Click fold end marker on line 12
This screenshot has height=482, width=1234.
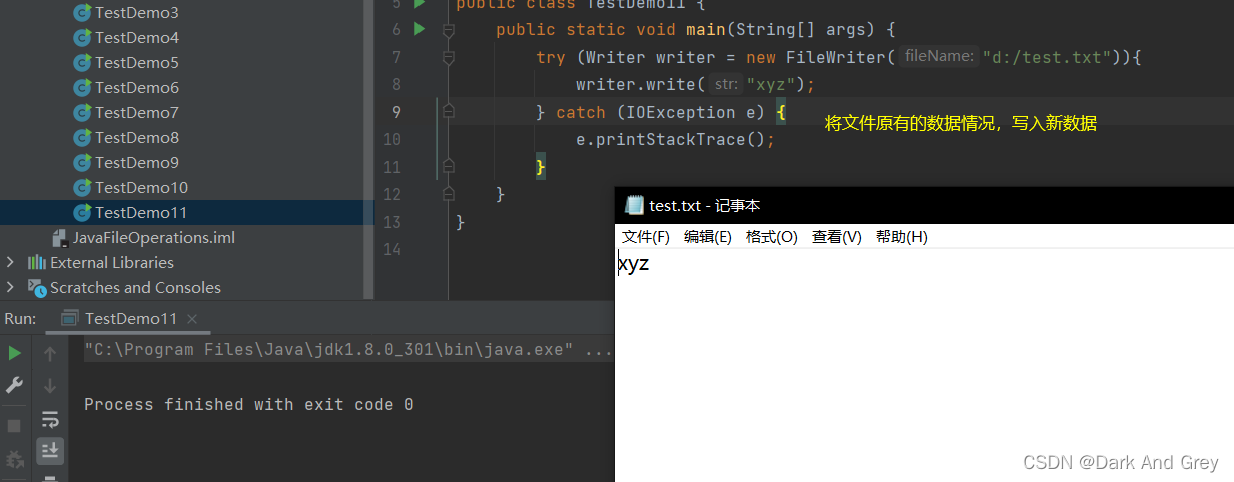pos(449,192)
